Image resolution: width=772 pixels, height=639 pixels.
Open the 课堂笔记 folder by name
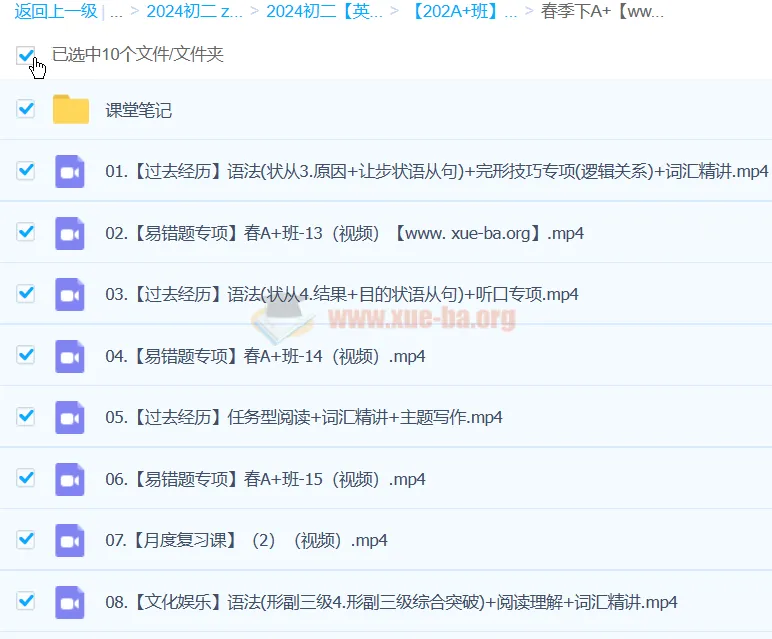(x=139, y=110)
